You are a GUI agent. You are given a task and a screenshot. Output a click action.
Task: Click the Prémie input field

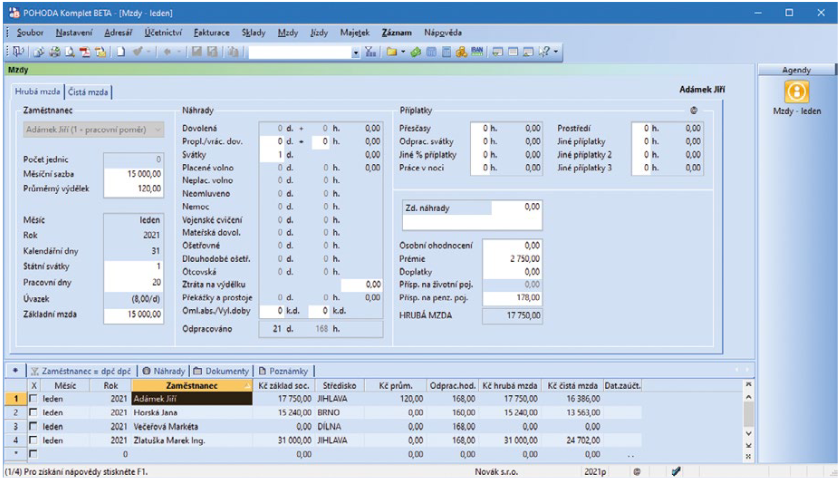512,258
